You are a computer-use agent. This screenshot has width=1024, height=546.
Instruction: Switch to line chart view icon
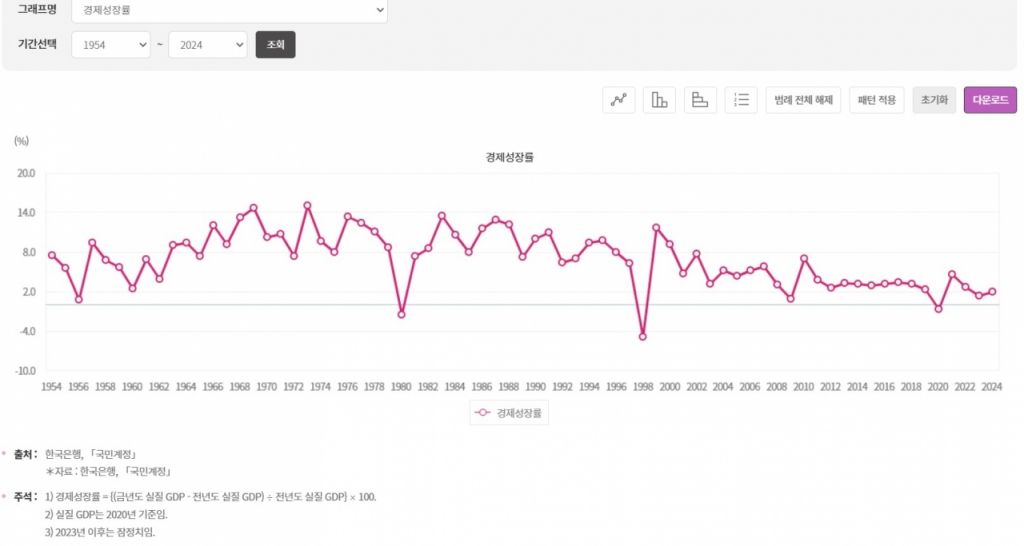pyautogui.click(x=619, y=100)
